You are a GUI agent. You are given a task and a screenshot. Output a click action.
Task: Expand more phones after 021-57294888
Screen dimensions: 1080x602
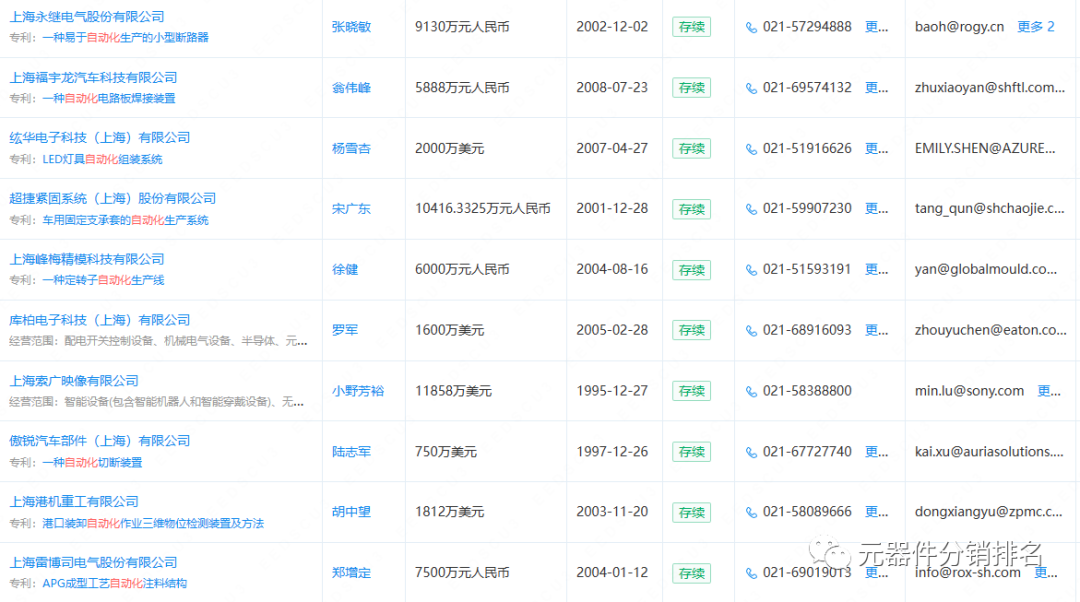coord(877,27)
